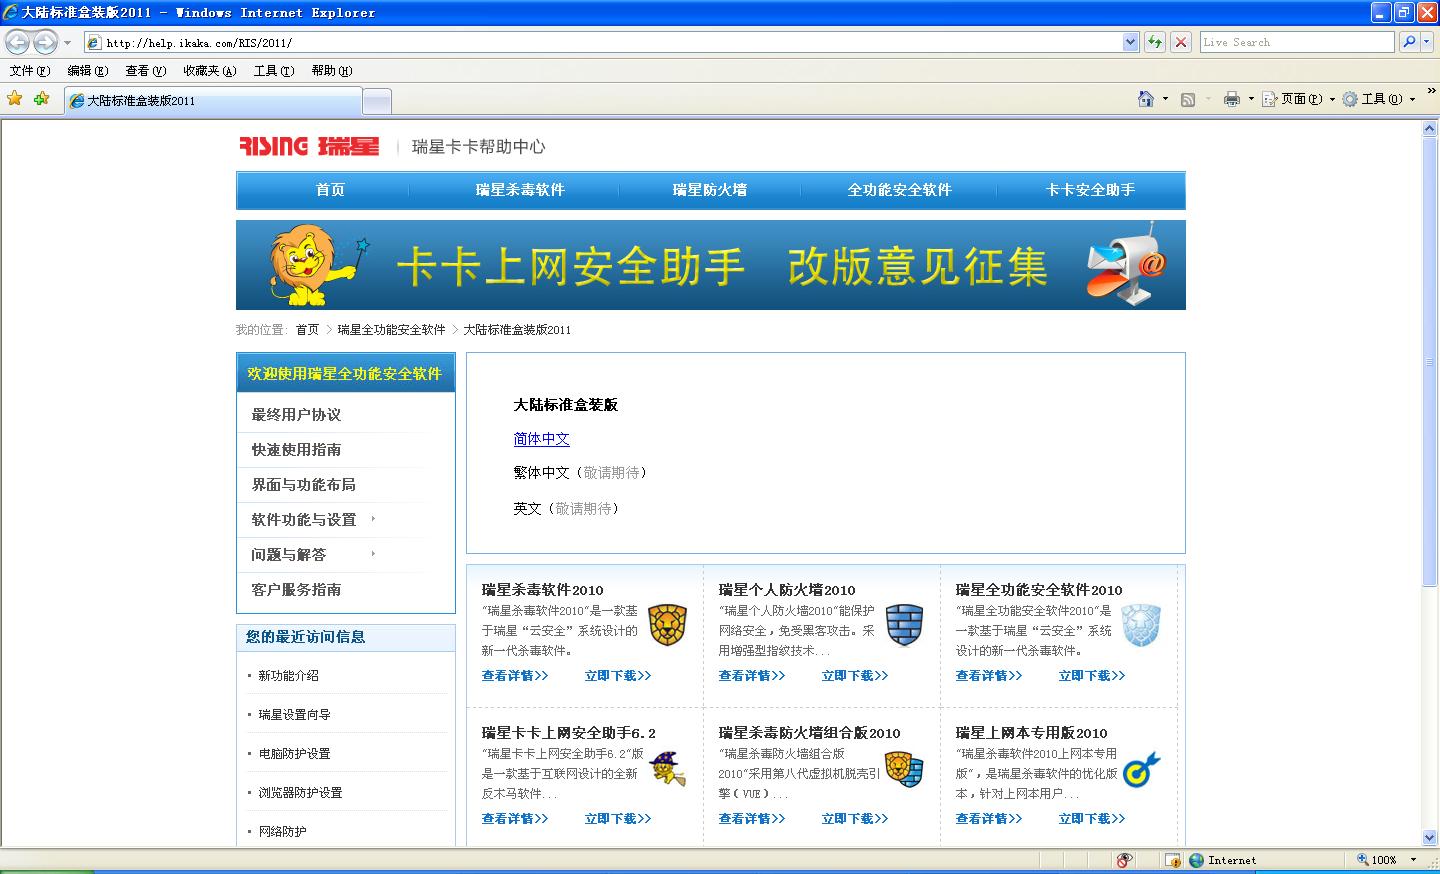The width and height of the screenshot is (1440, 874).
Task: Click the pop-up blocker icon in status bar
Action: pyautogui.click(x=1124, y=860)
